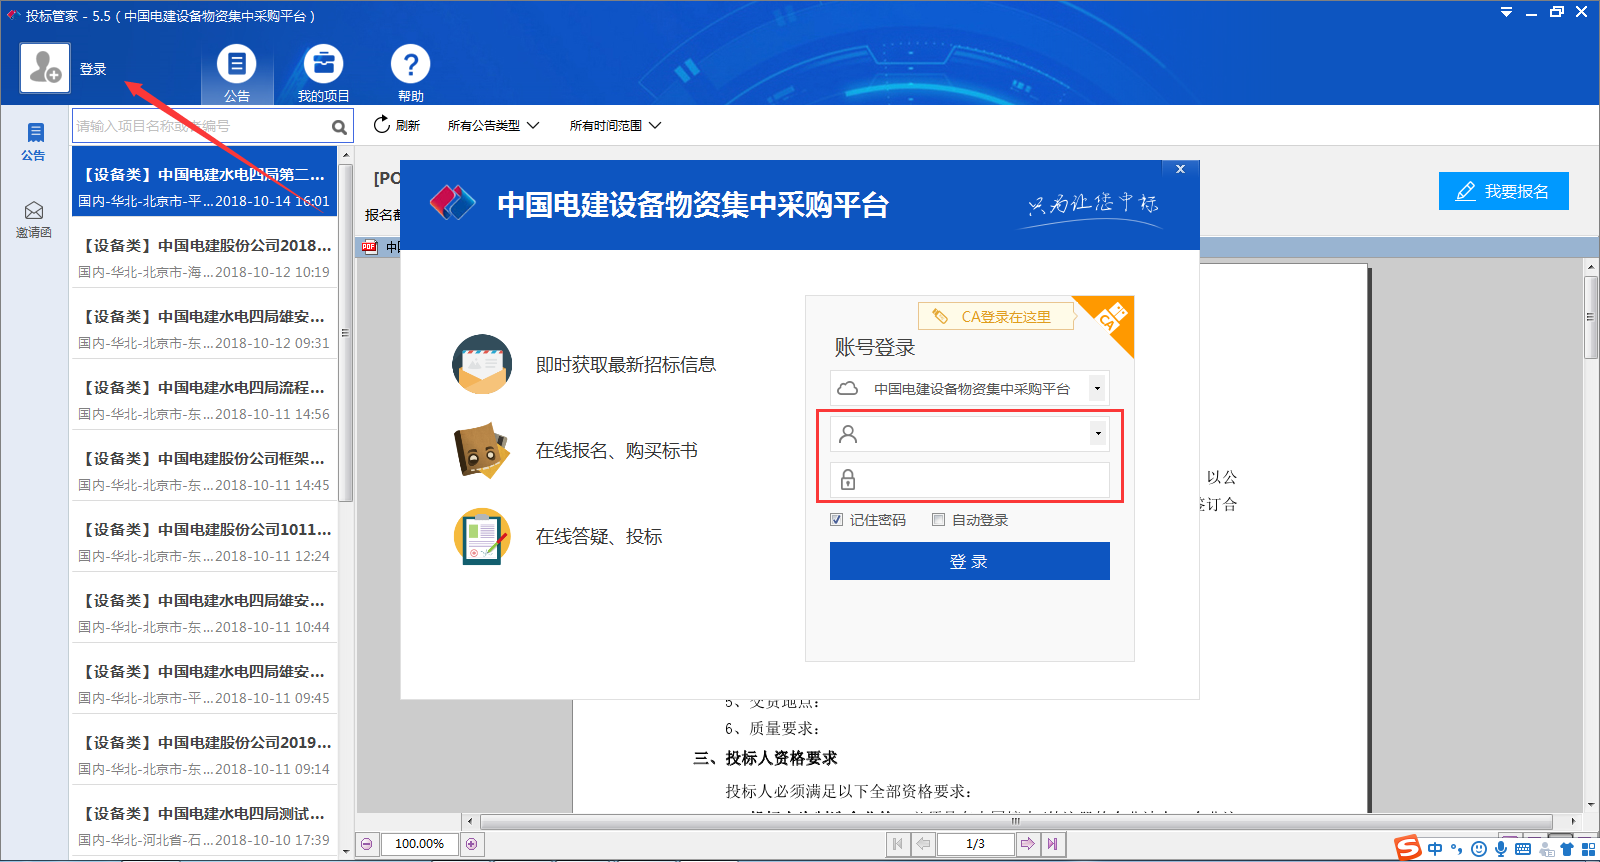The width and height of the screenshot is (1600, 862).
Task: Go to the previous page arrow
Action: point(923,844)
